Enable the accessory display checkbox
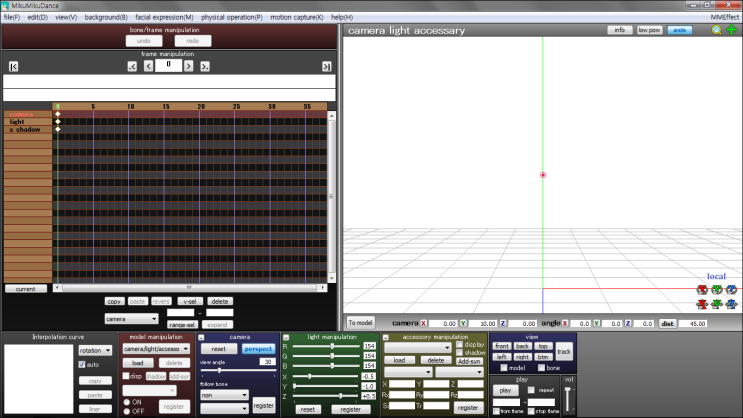 (x=460, y=345)
